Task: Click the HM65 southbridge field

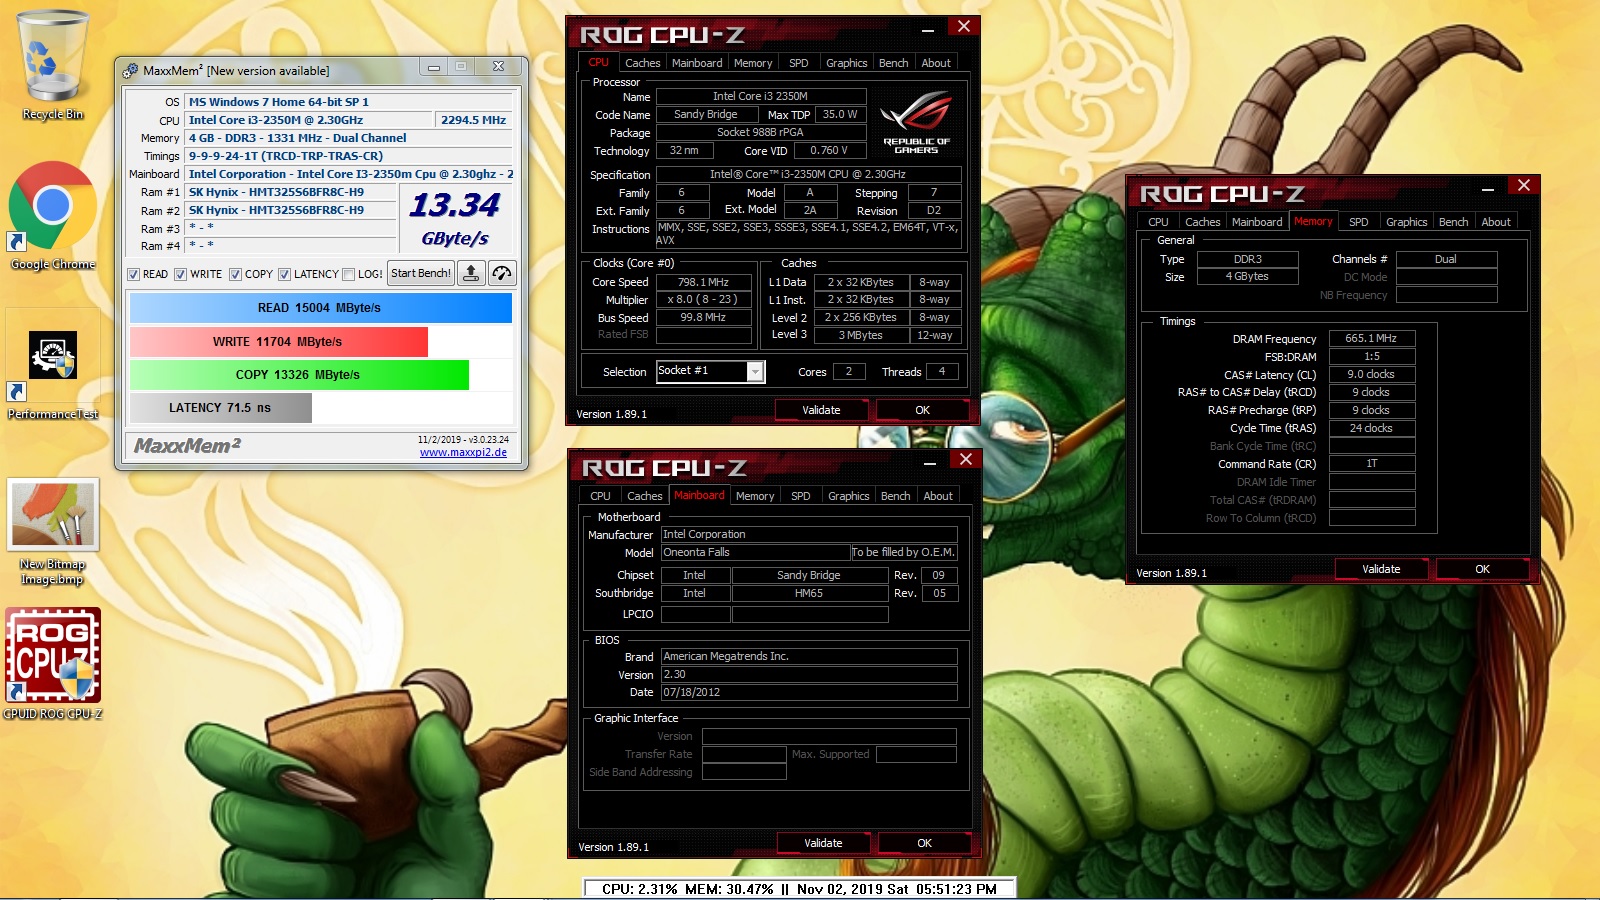Action: click(x=809, y=593)
